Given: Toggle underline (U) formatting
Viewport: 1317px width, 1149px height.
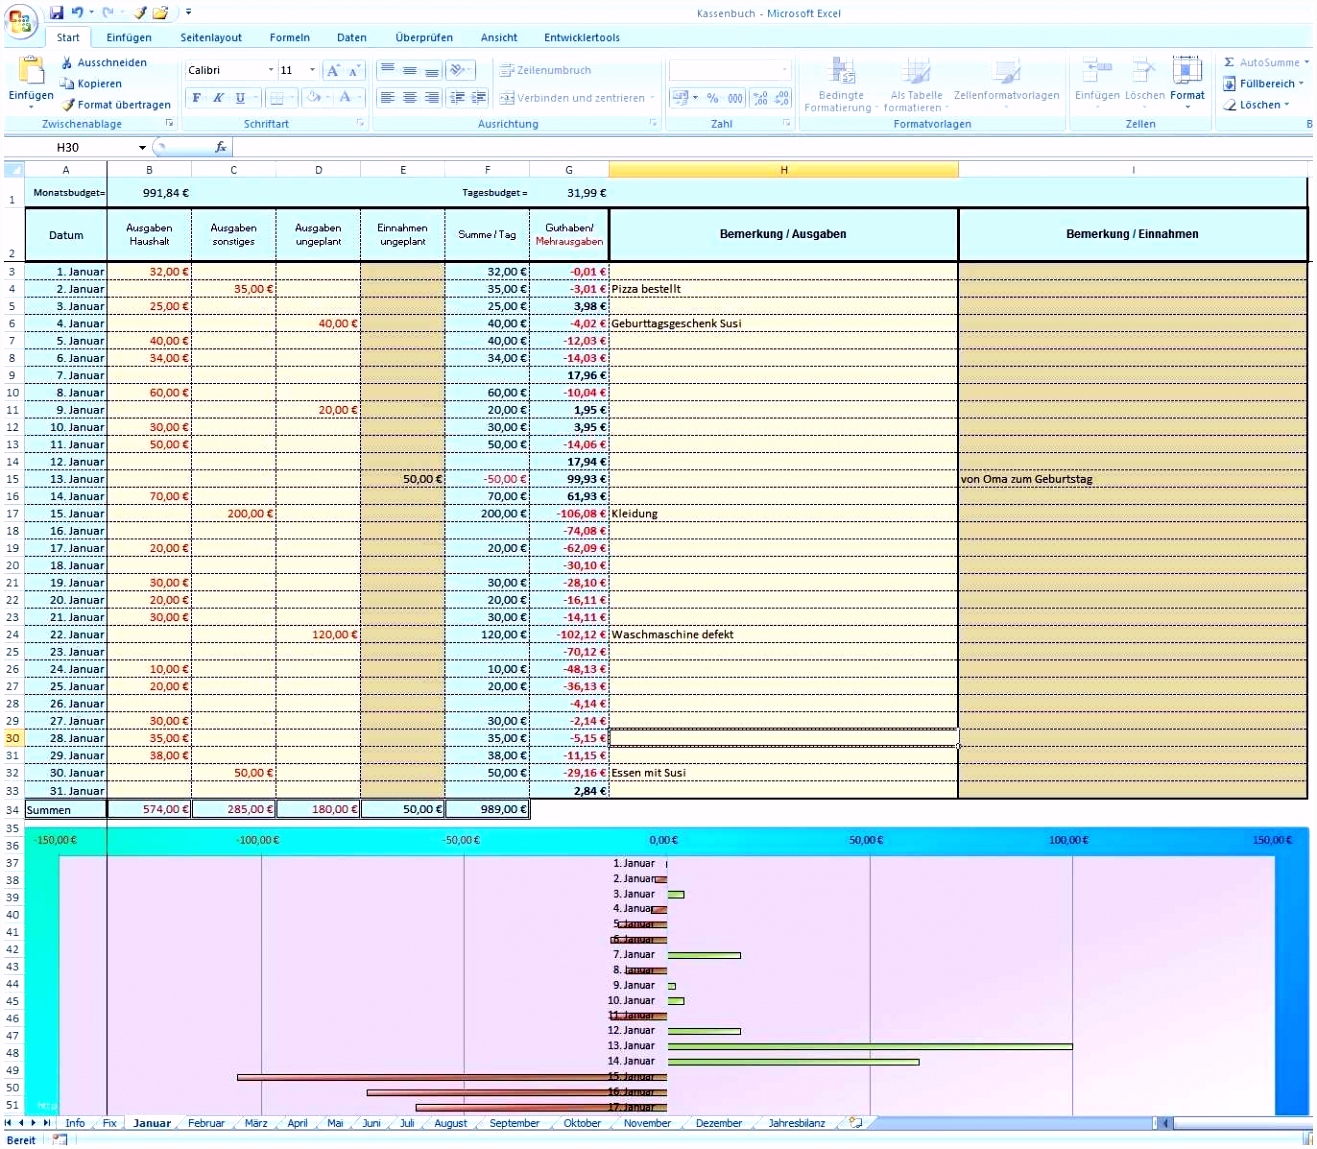Looking at the screenshot, I should (240, 98).
